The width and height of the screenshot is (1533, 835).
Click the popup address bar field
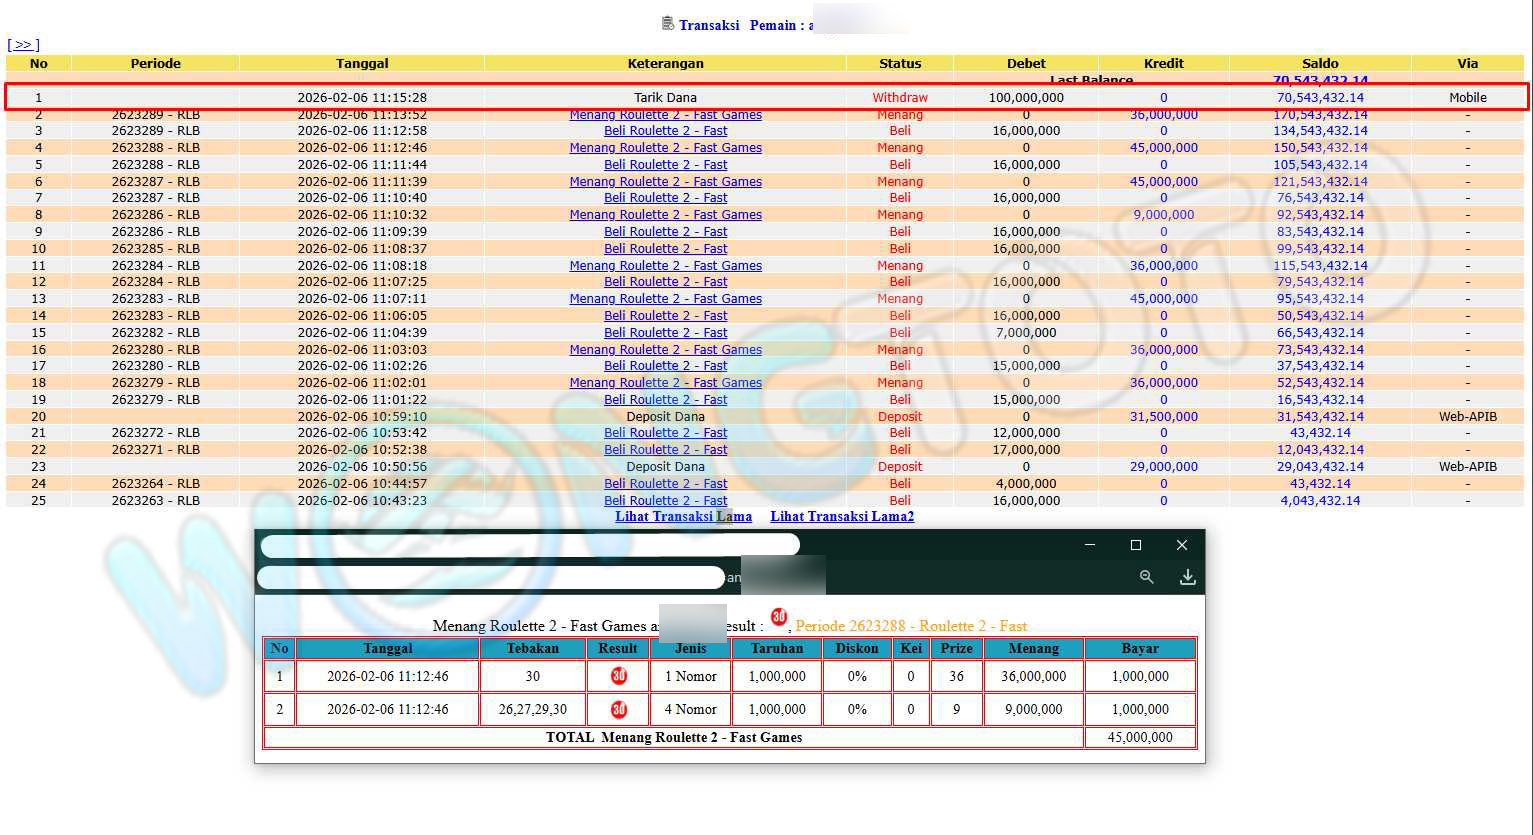coord(530,545)
